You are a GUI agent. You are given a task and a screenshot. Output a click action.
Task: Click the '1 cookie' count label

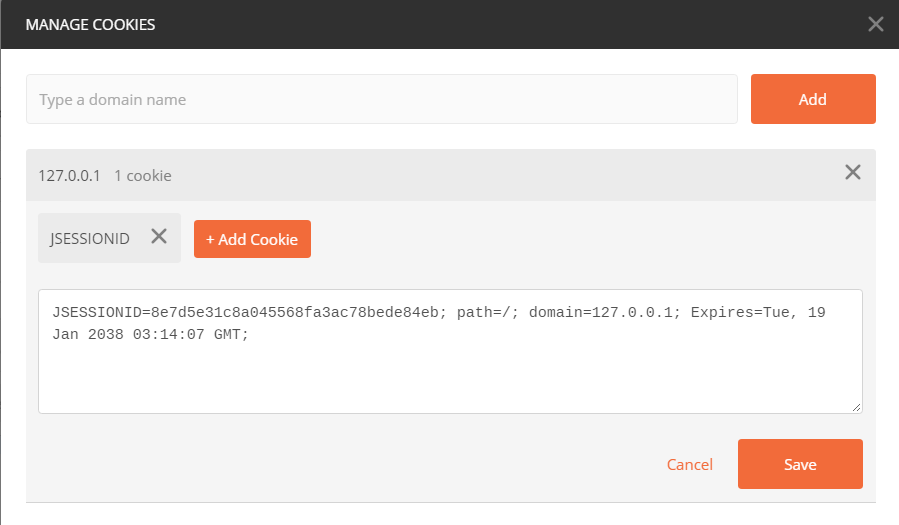click(x=143, y=175)
